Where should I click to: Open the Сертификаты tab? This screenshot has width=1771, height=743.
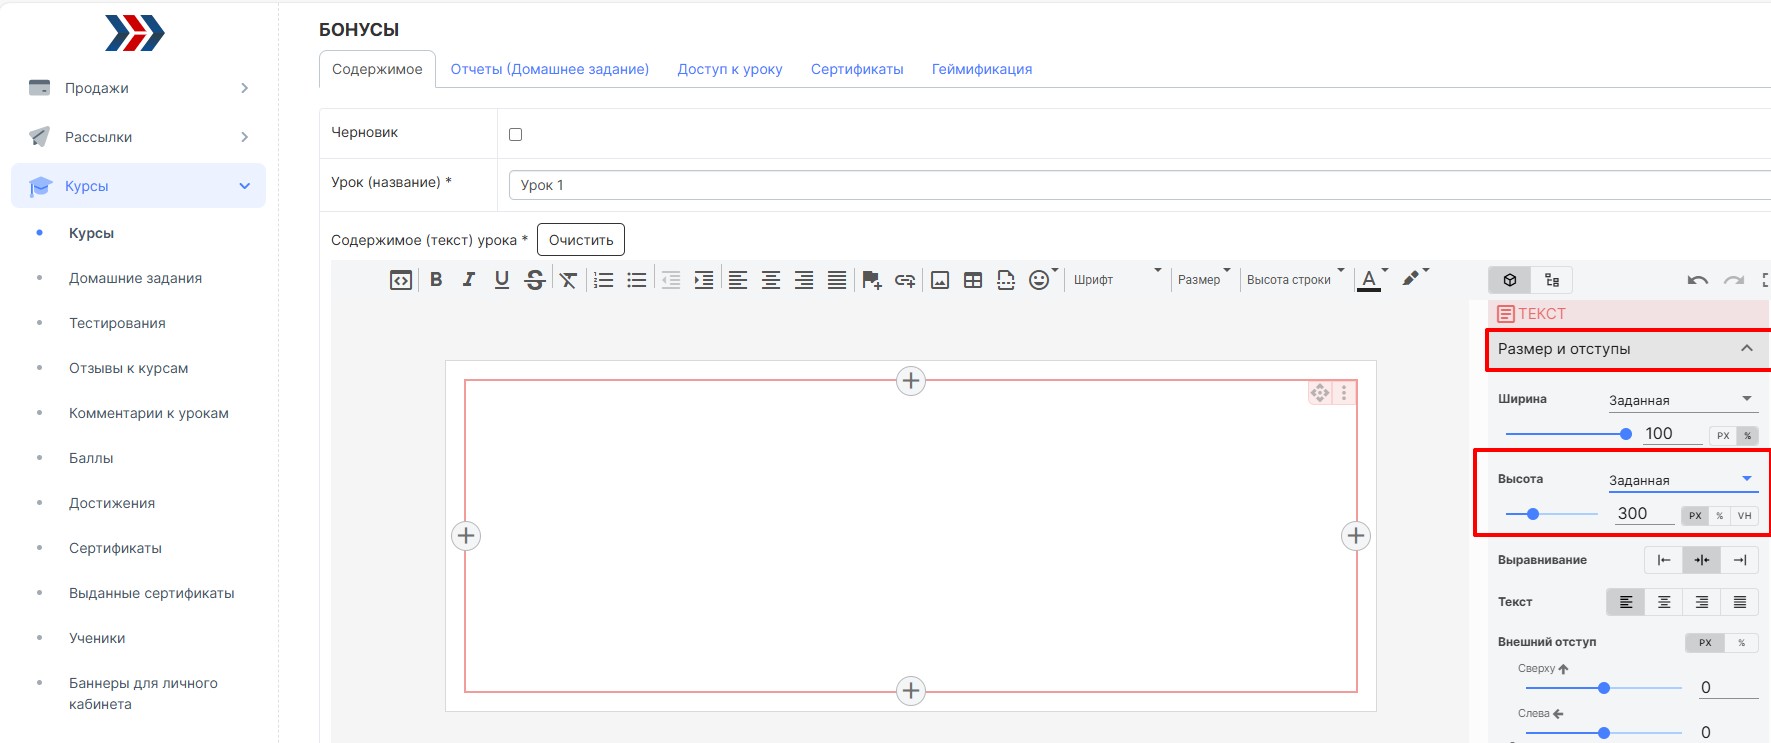(857, 69)
